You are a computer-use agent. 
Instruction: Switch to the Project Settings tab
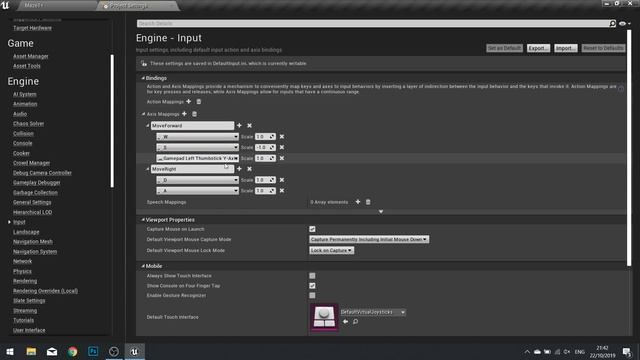[x=137, y=6]
